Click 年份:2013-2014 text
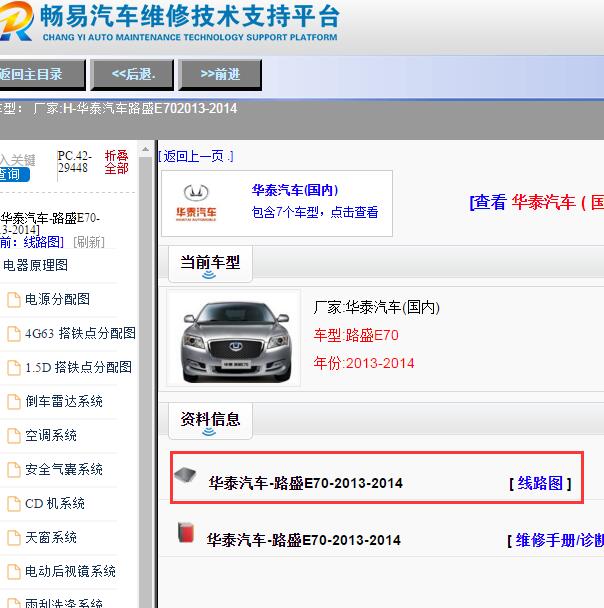 coord(364,363)
